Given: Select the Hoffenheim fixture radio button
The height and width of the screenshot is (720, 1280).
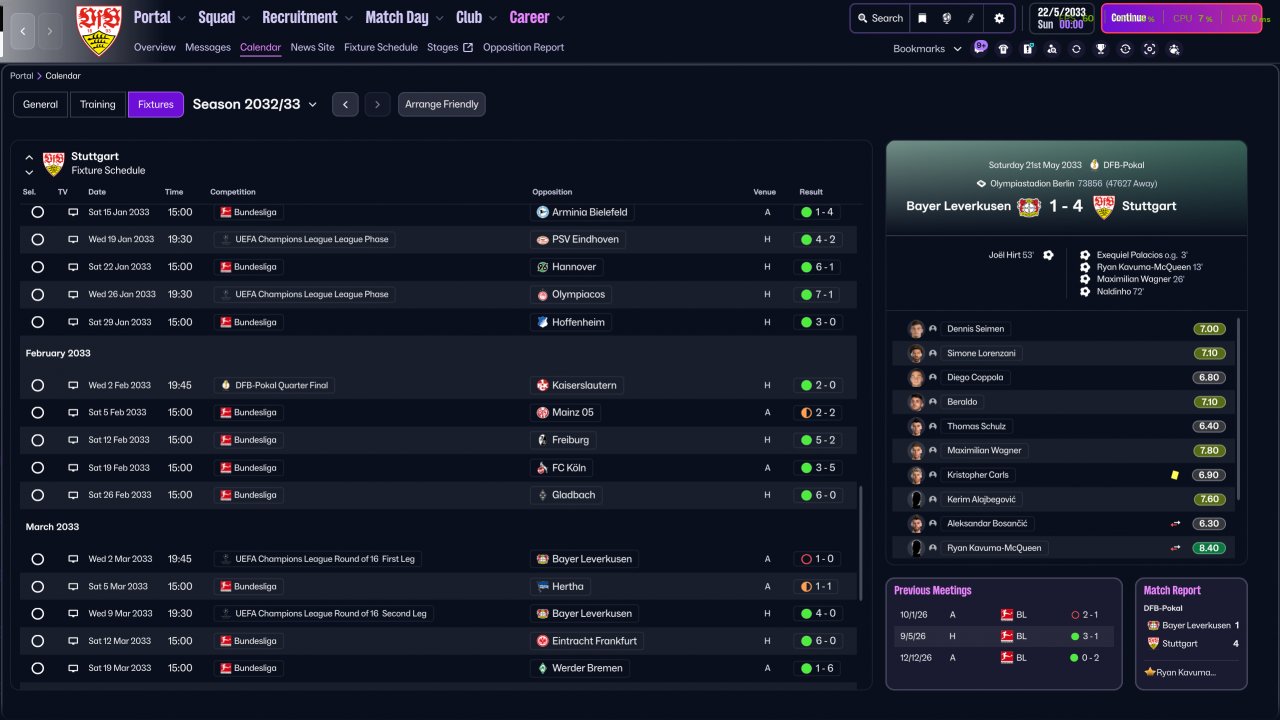Looking at the screenshot, I should 38,322.
